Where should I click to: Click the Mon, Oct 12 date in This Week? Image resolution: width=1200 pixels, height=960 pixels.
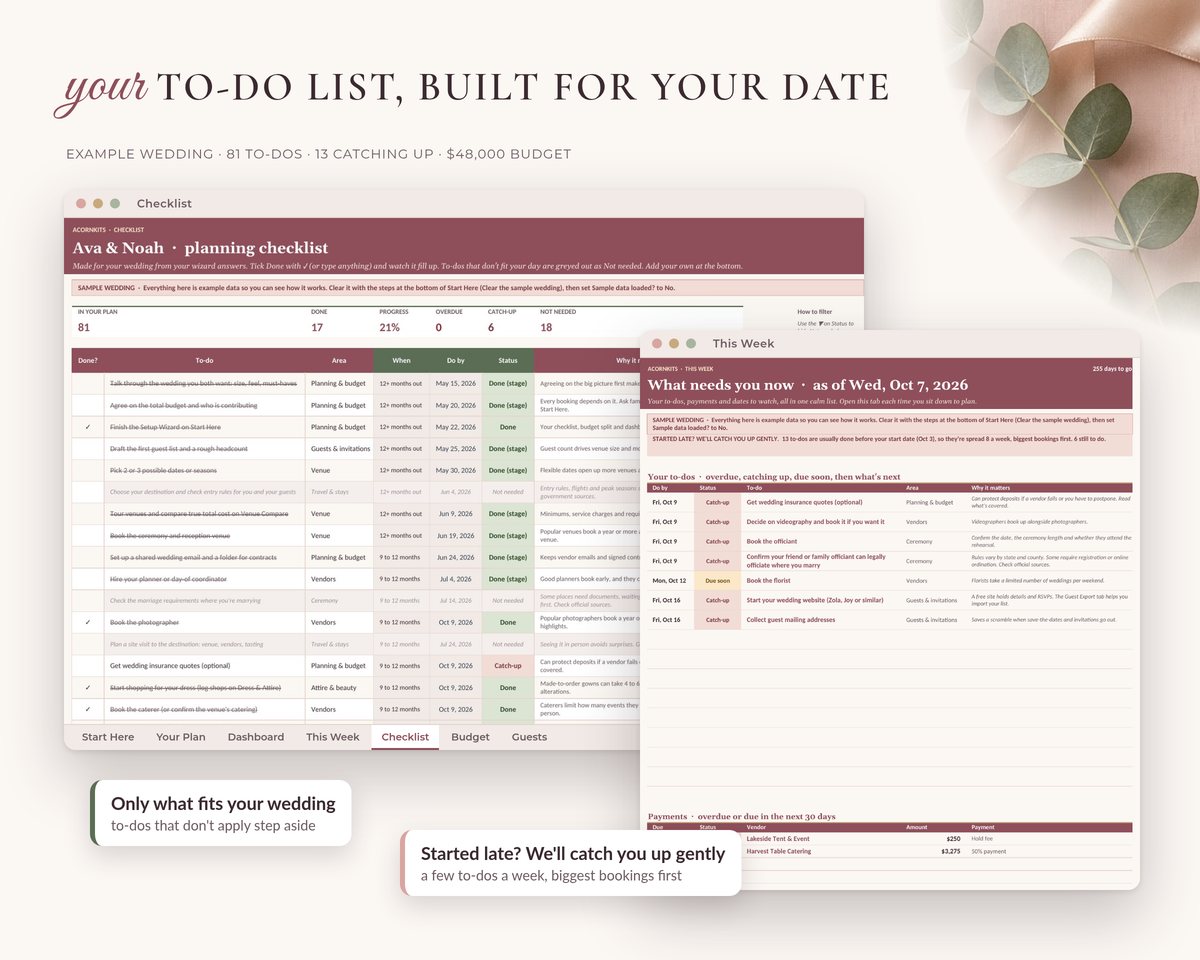point(667,580)
